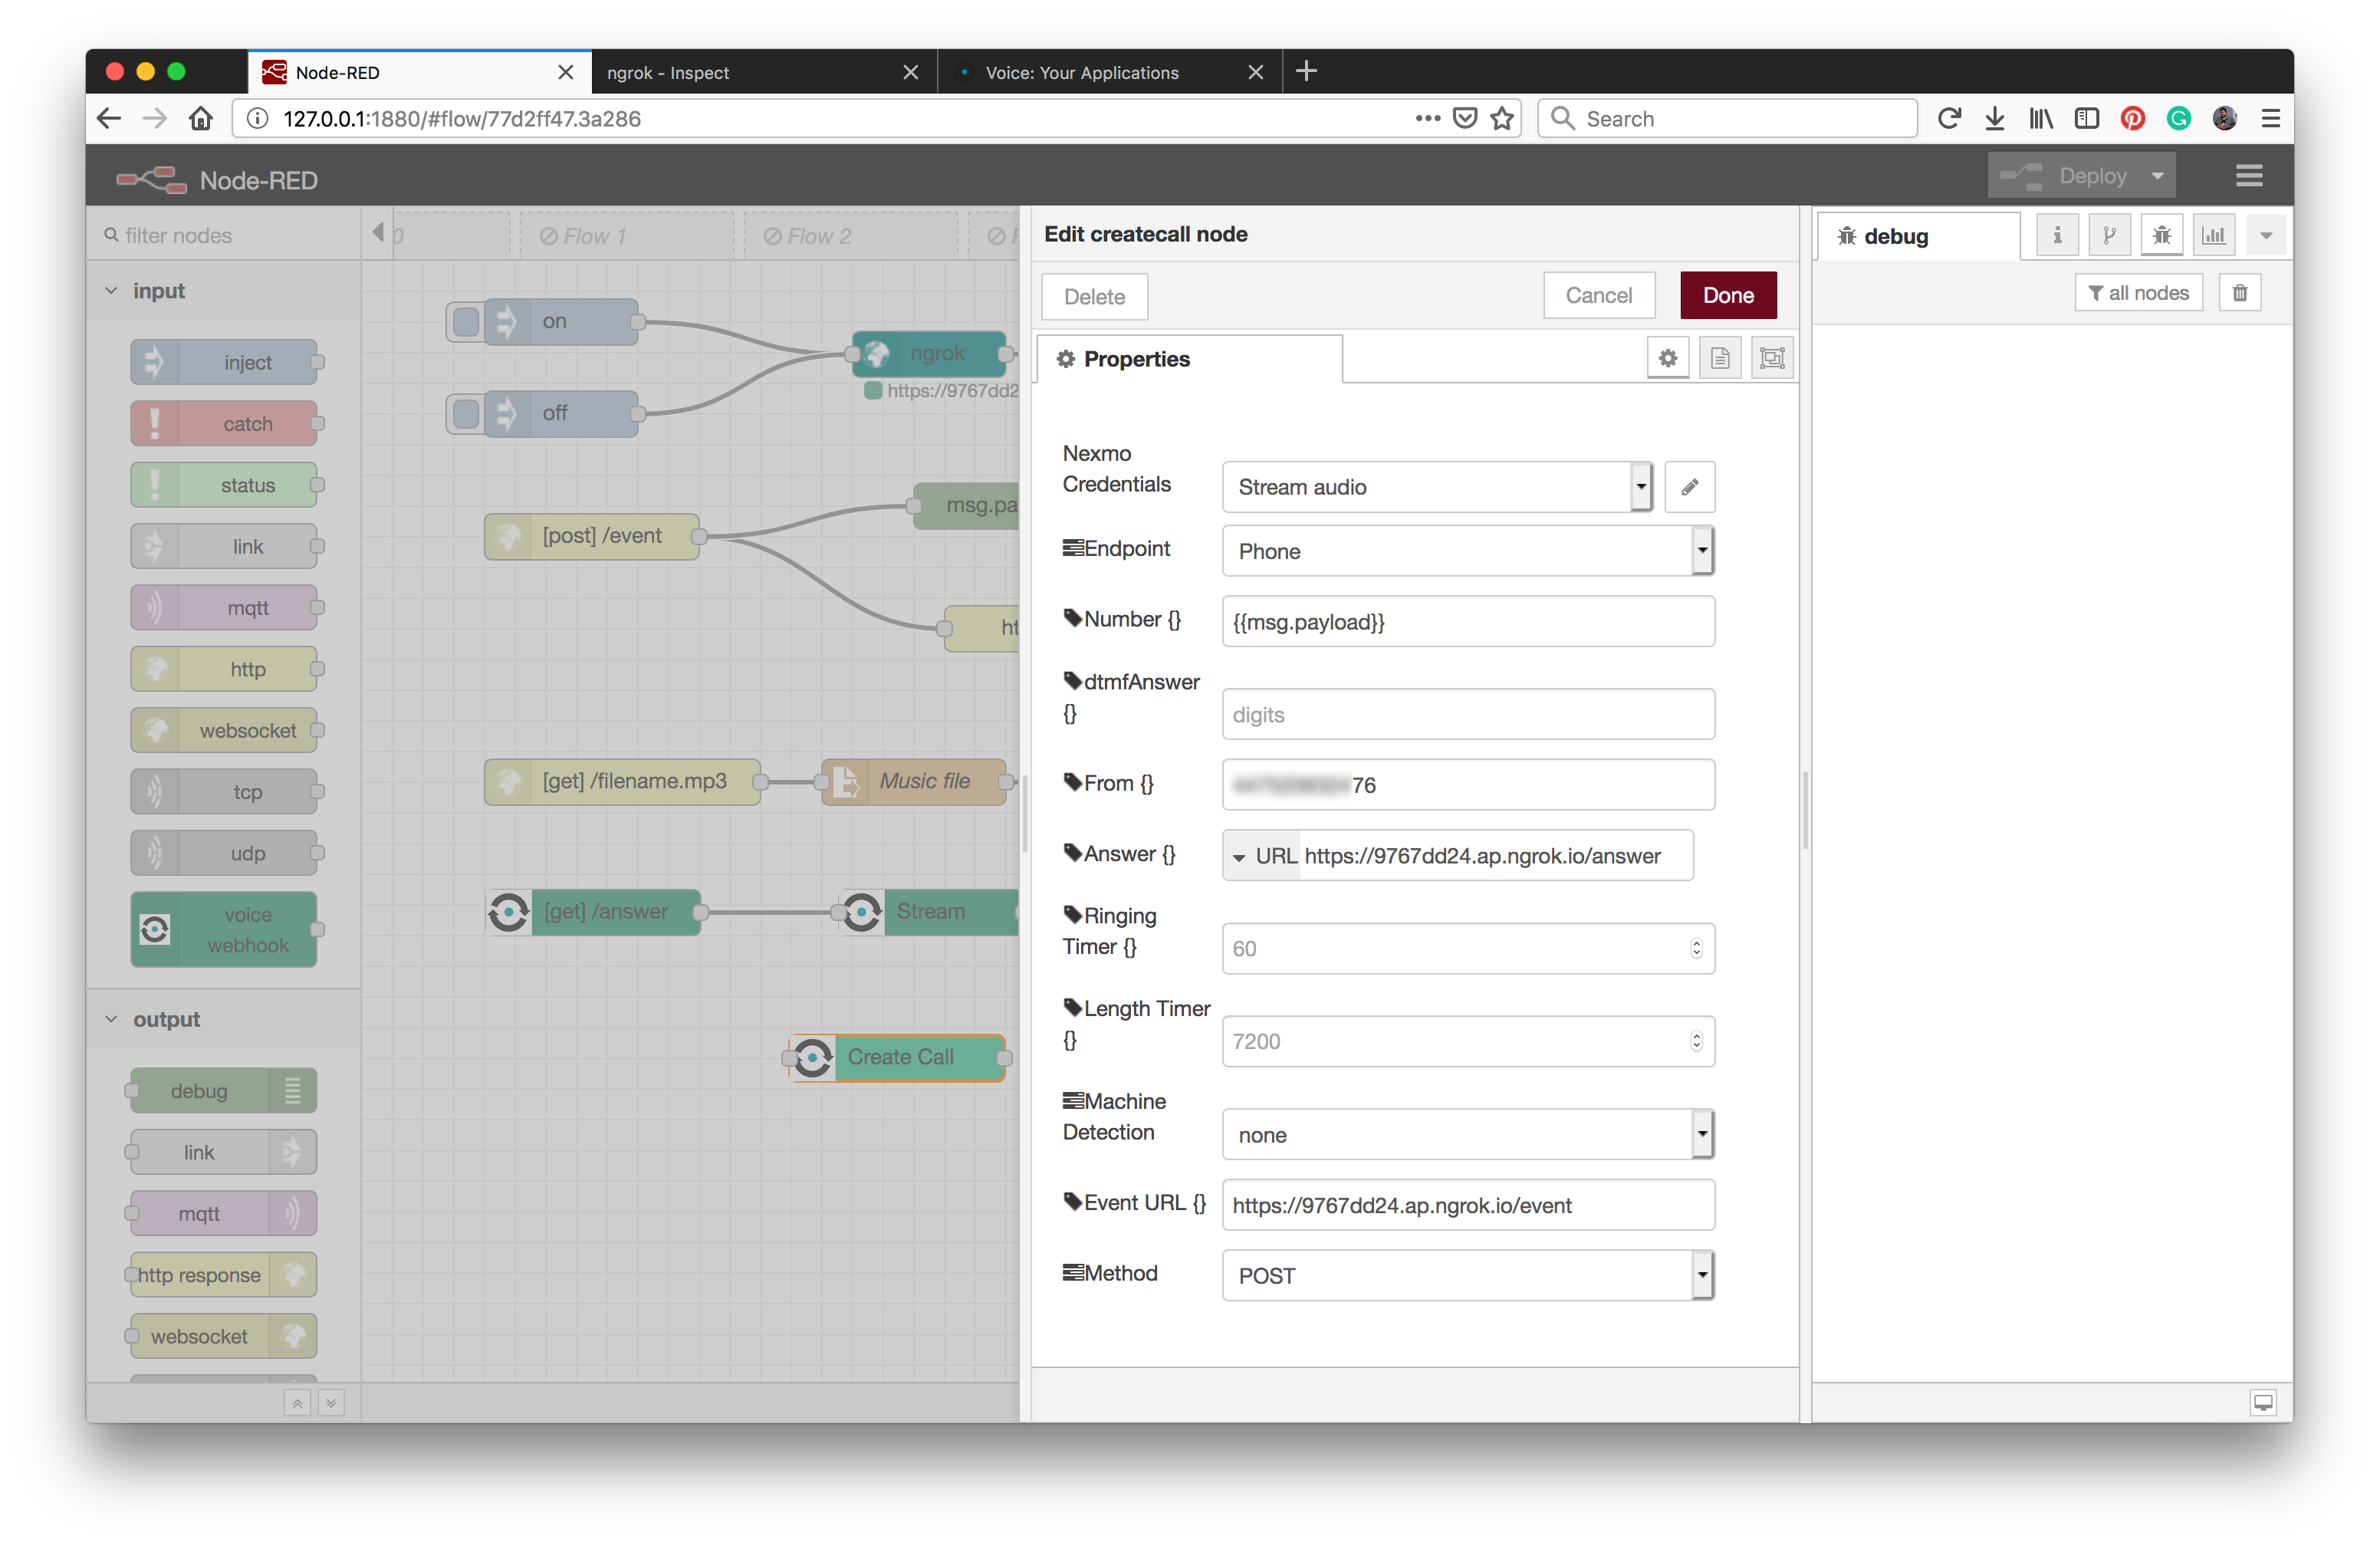Open the Deploy options dropdown arrow

tap(2158, 176)
